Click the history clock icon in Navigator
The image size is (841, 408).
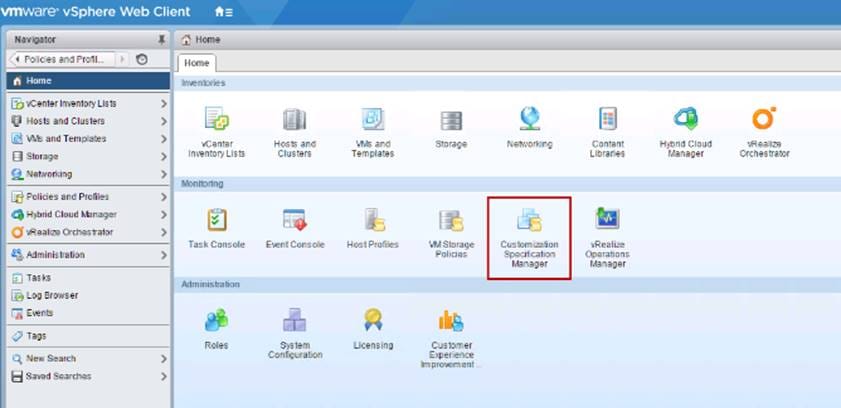(142, 60)
